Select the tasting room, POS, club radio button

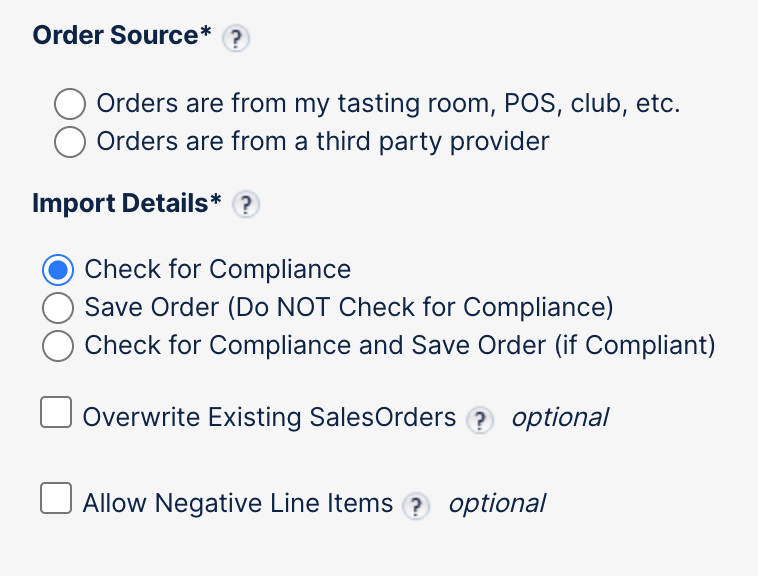point(70,104)
